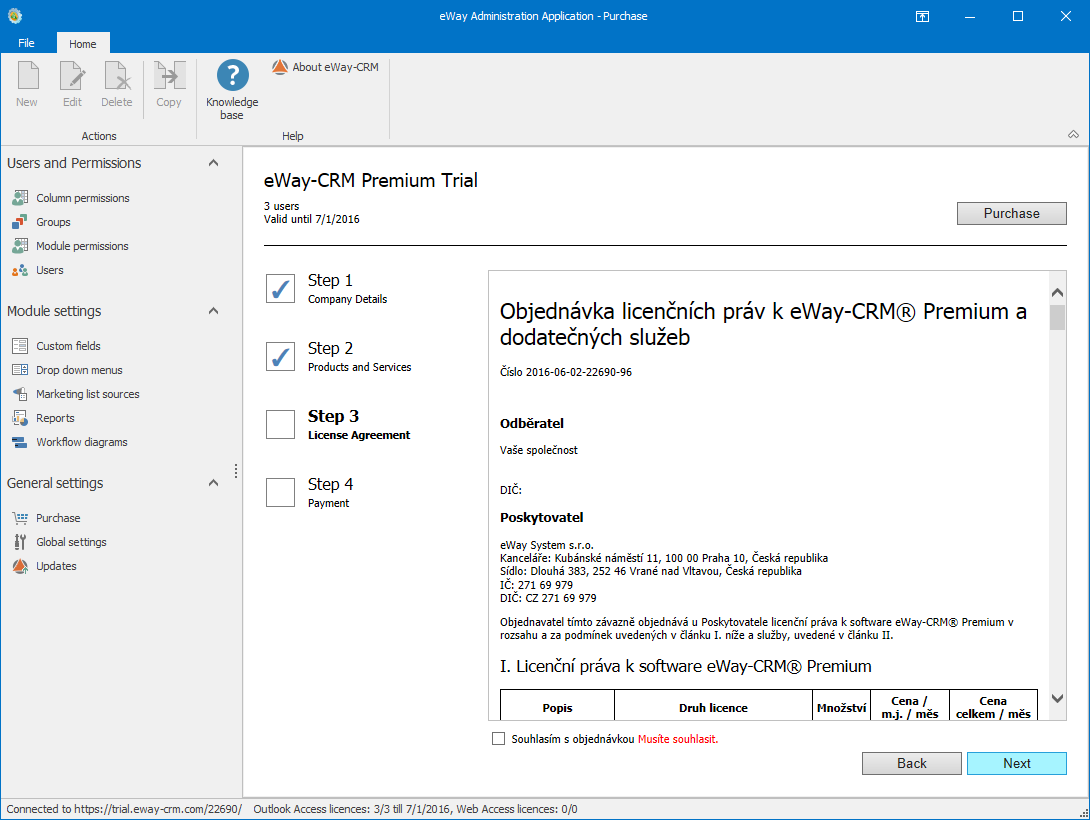Viewport: 1090px width, 820px height.
Task: Open Module permissions settings
Action: (x=70, y=246)
